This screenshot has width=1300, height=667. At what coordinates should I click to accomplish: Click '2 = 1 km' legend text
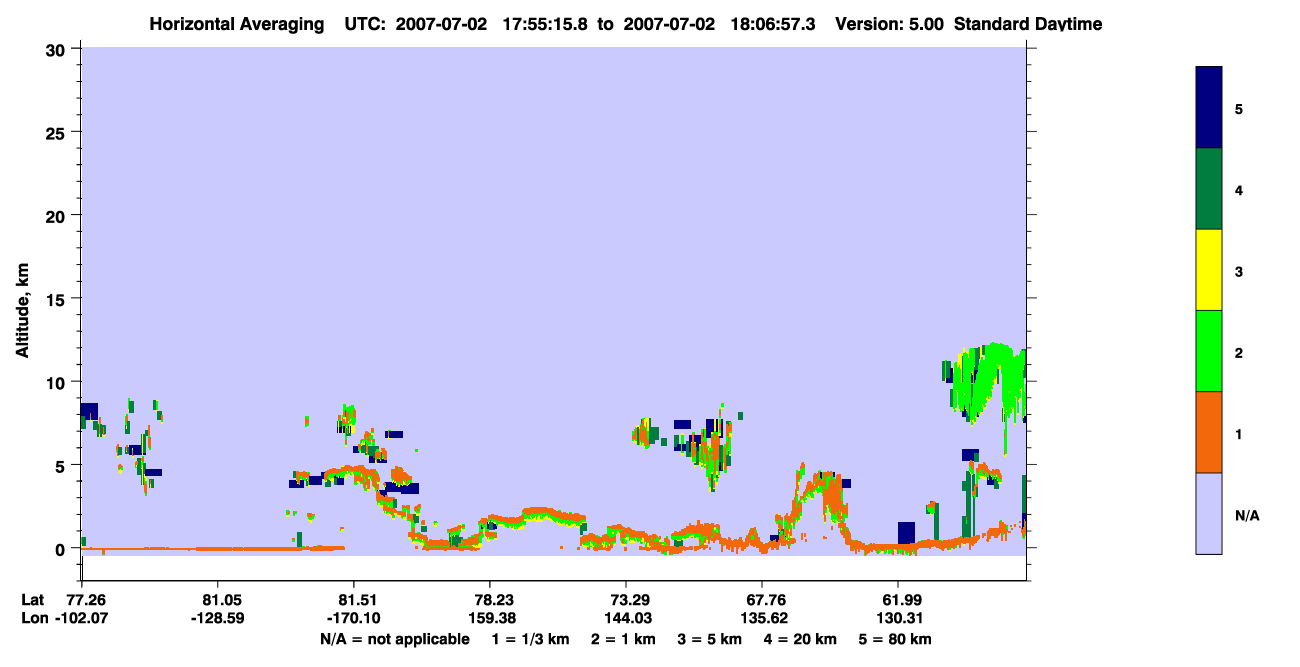click(625, 639)
